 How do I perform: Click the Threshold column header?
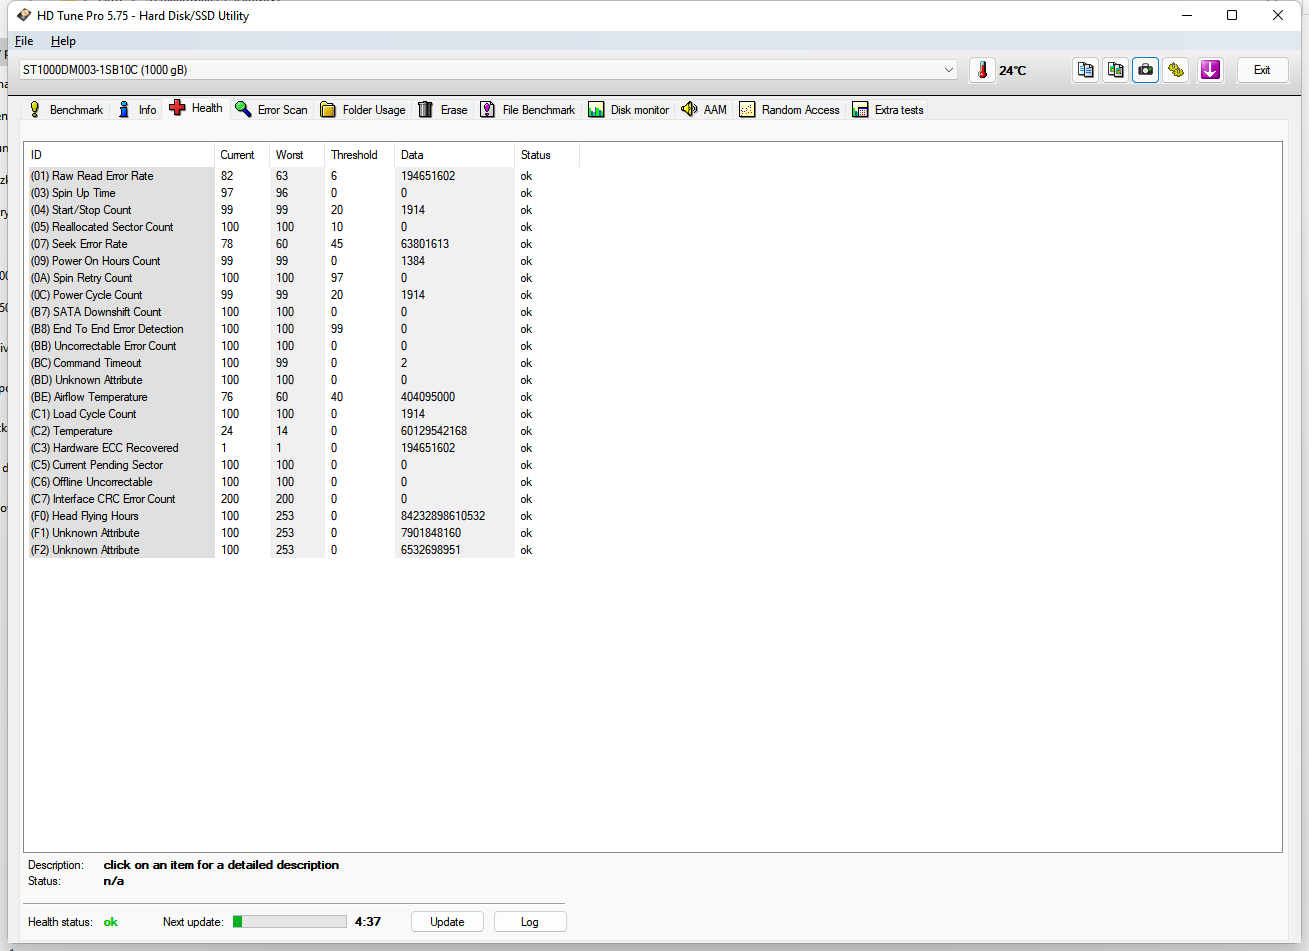354,155
